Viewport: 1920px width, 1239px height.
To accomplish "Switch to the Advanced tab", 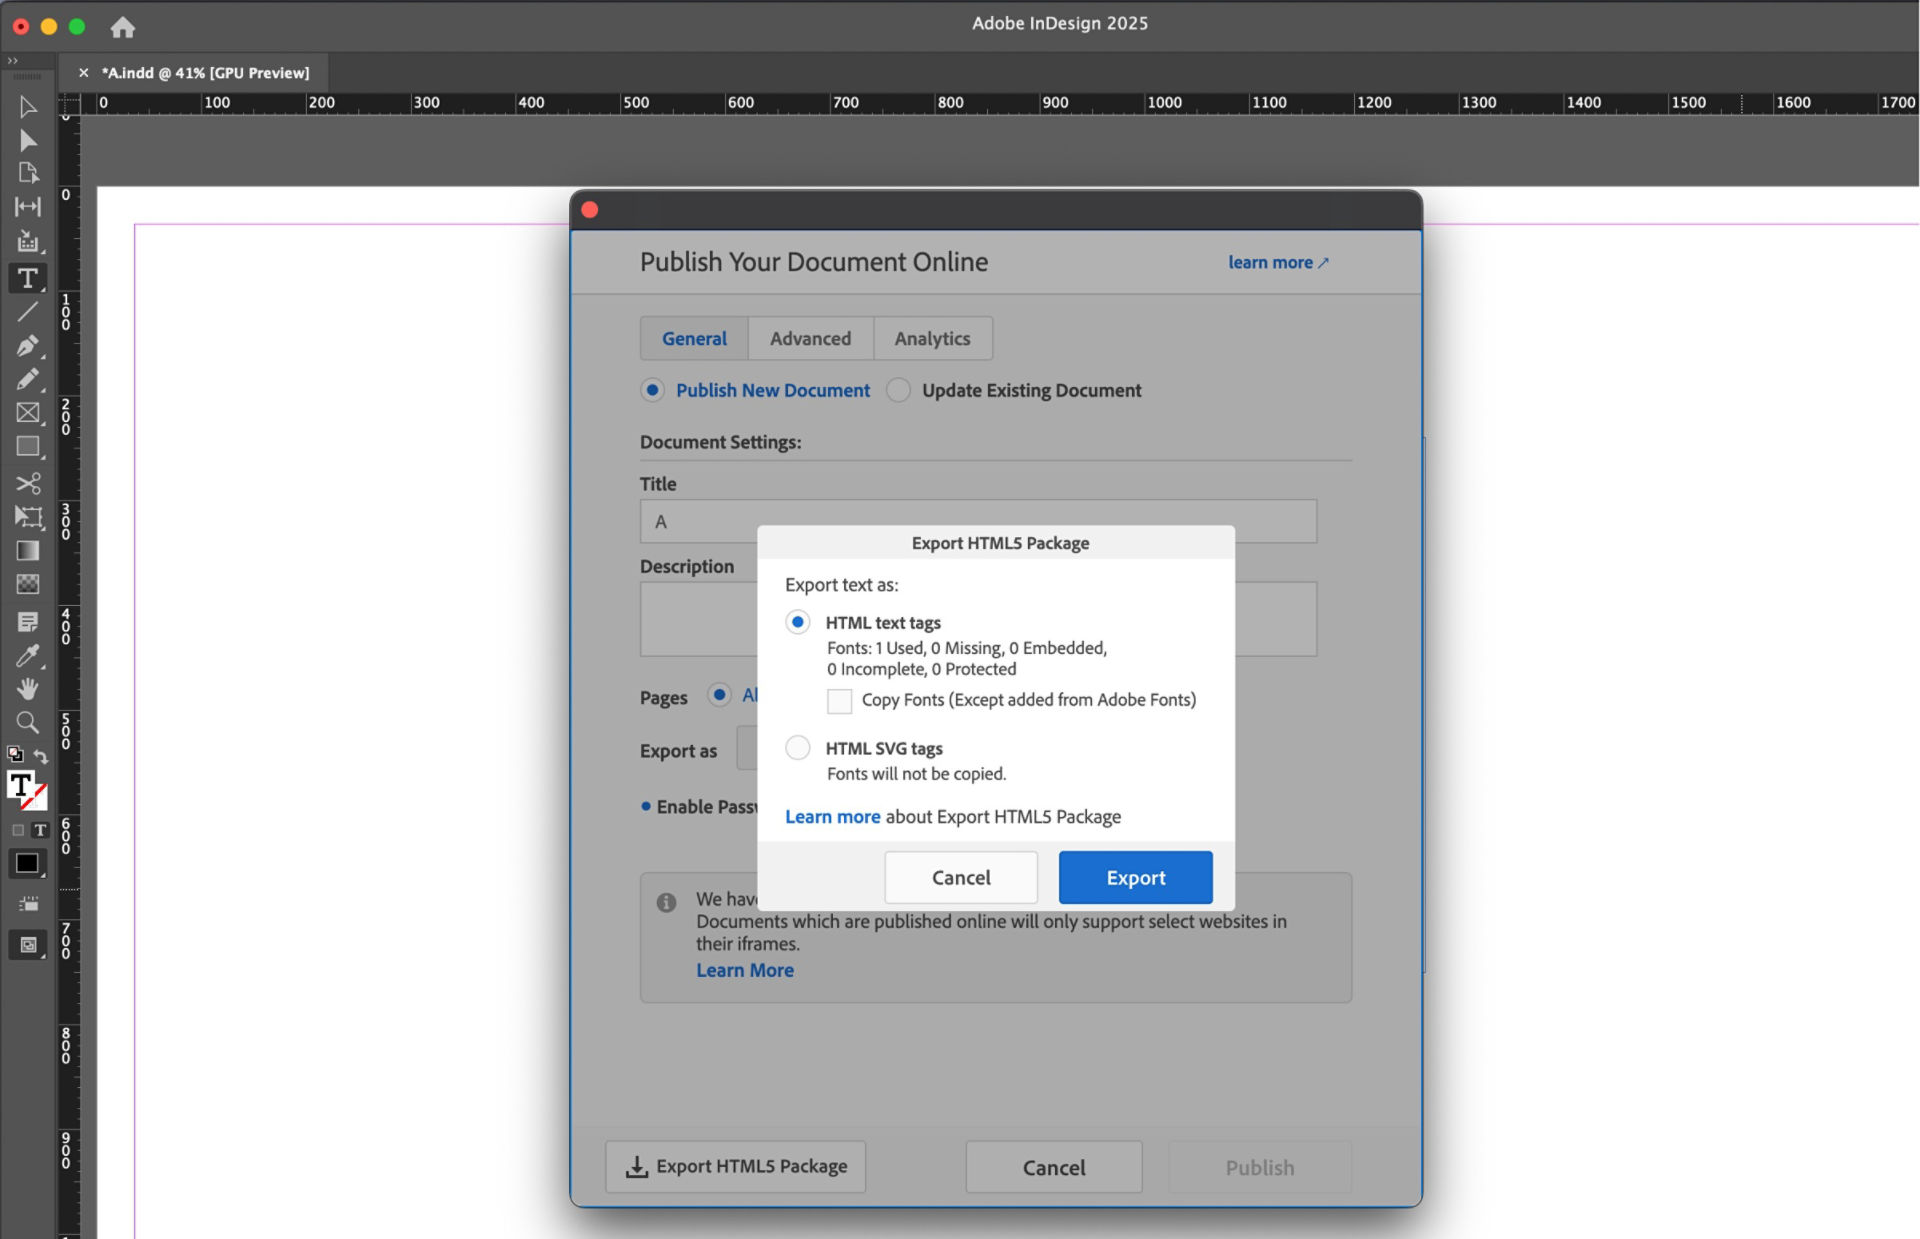I will [x=810, y=338].
